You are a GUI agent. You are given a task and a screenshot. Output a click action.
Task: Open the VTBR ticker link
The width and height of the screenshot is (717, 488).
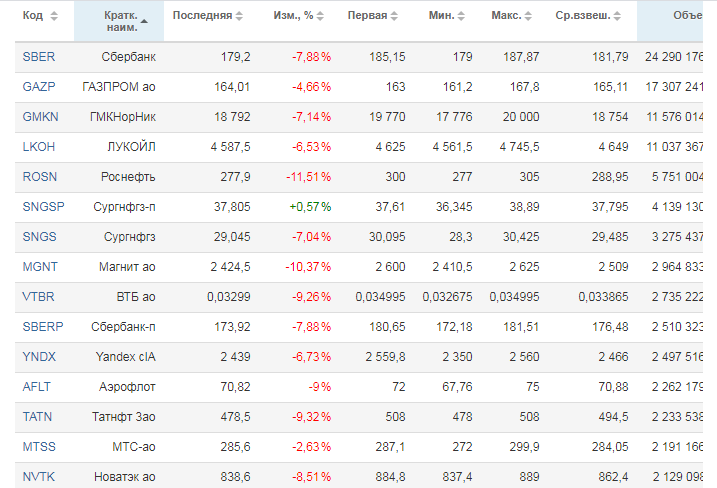[x=38, y=297]
